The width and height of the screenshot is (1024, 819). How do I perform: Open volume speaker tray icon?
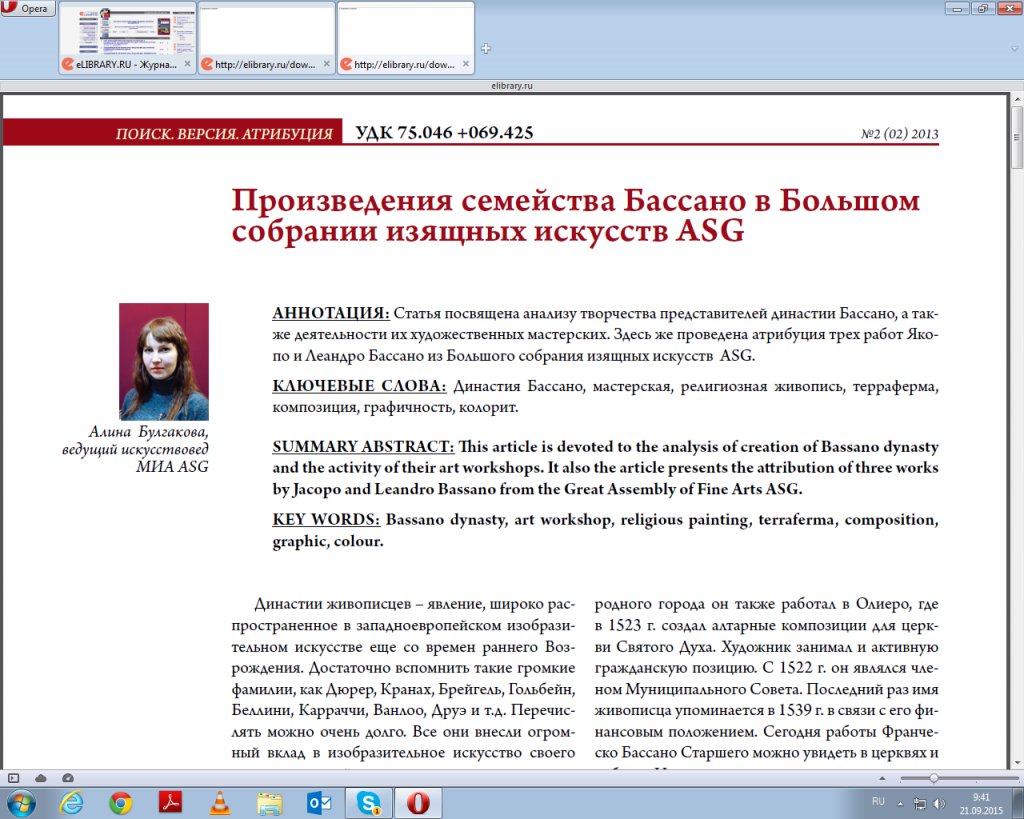point(940,804)
